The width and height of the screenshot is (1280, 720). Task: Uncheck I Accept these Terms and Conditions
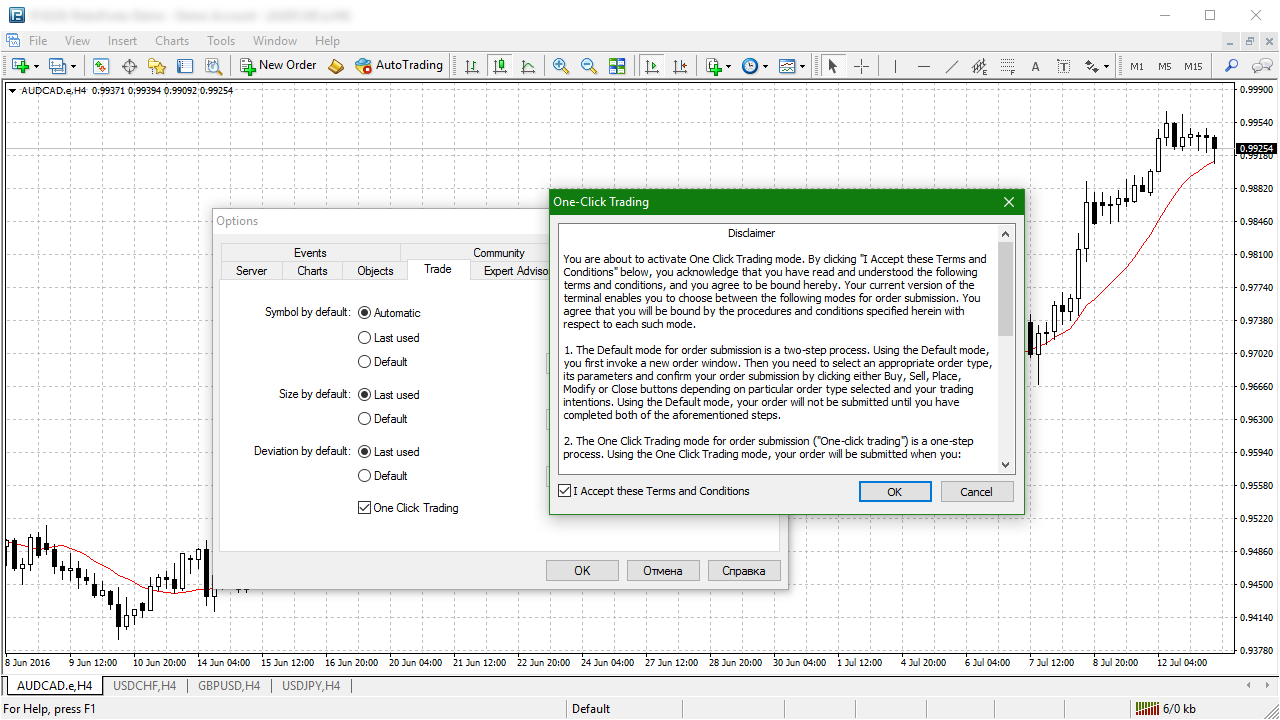pyautogui.click(x=566, y=491)
